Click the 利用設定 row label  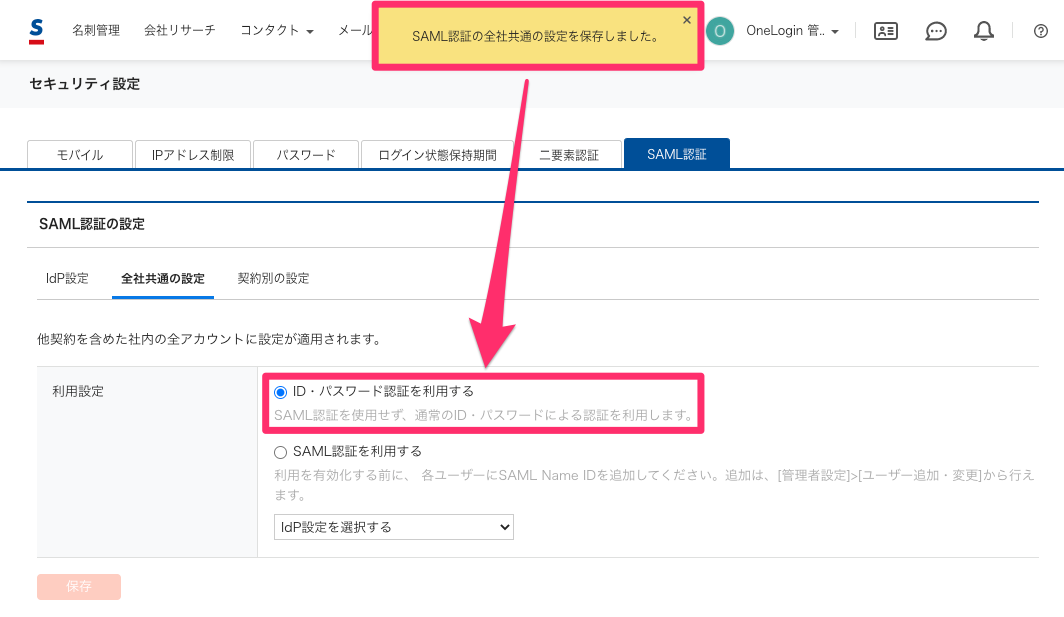(78, 392)
